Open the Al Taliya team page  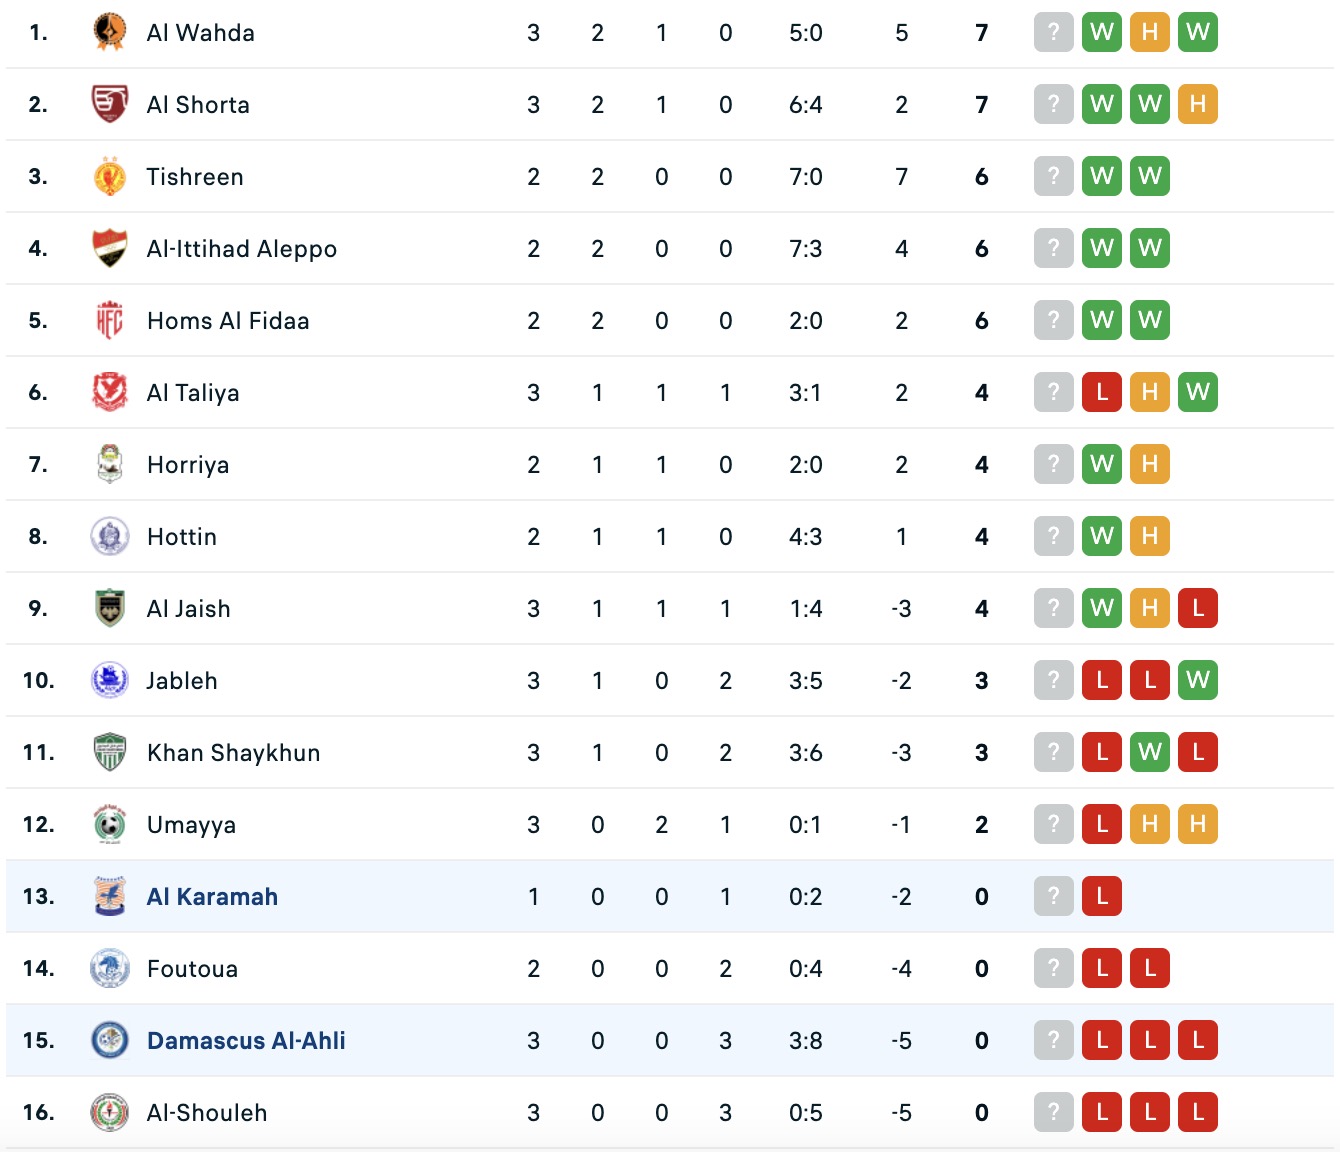tap(193, 392)
